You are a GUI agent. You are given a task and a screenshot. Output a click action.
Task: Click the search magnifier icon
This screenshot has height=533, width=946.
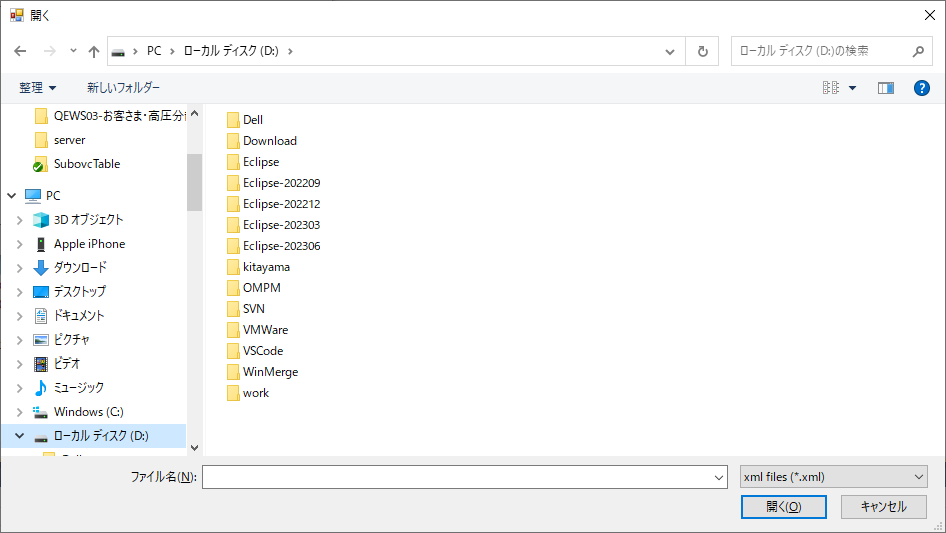(918, 51)
